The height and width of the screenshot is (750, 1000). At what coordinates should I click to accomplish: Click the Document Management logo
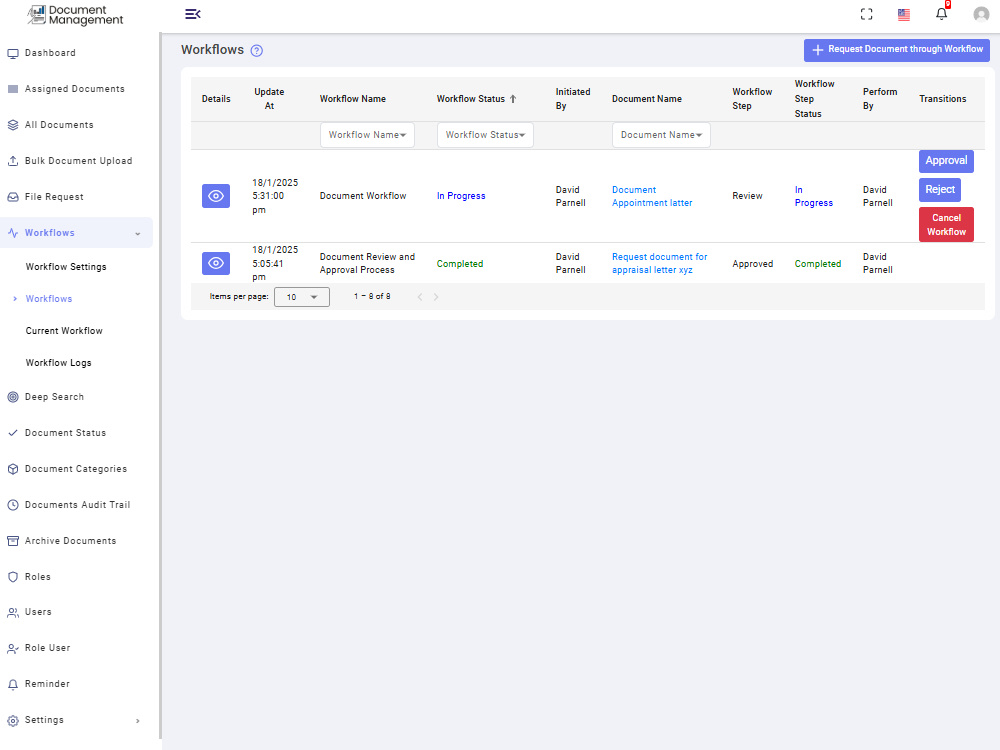[x=75, y=15]
